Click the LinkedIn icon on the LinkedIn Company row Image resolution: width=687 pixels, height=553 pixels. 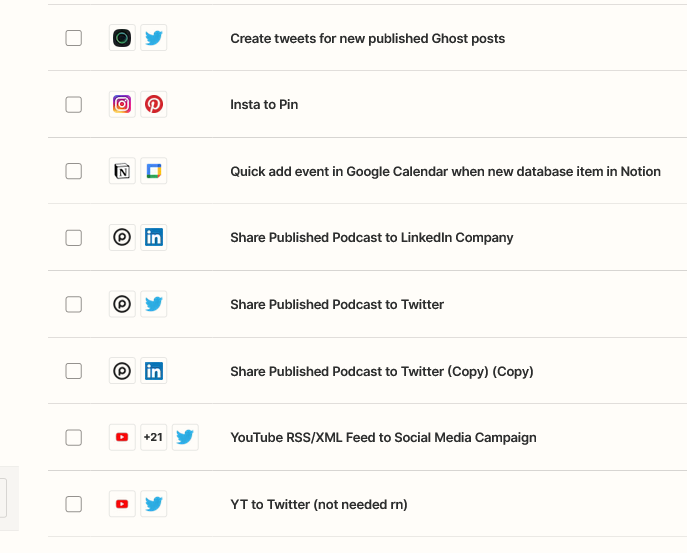pos(153,237)
